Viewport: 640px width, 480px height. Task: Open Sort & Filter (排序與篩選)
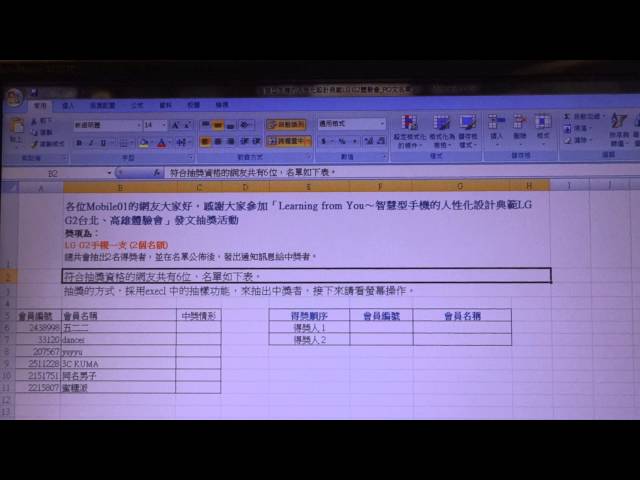coord(618,131)
